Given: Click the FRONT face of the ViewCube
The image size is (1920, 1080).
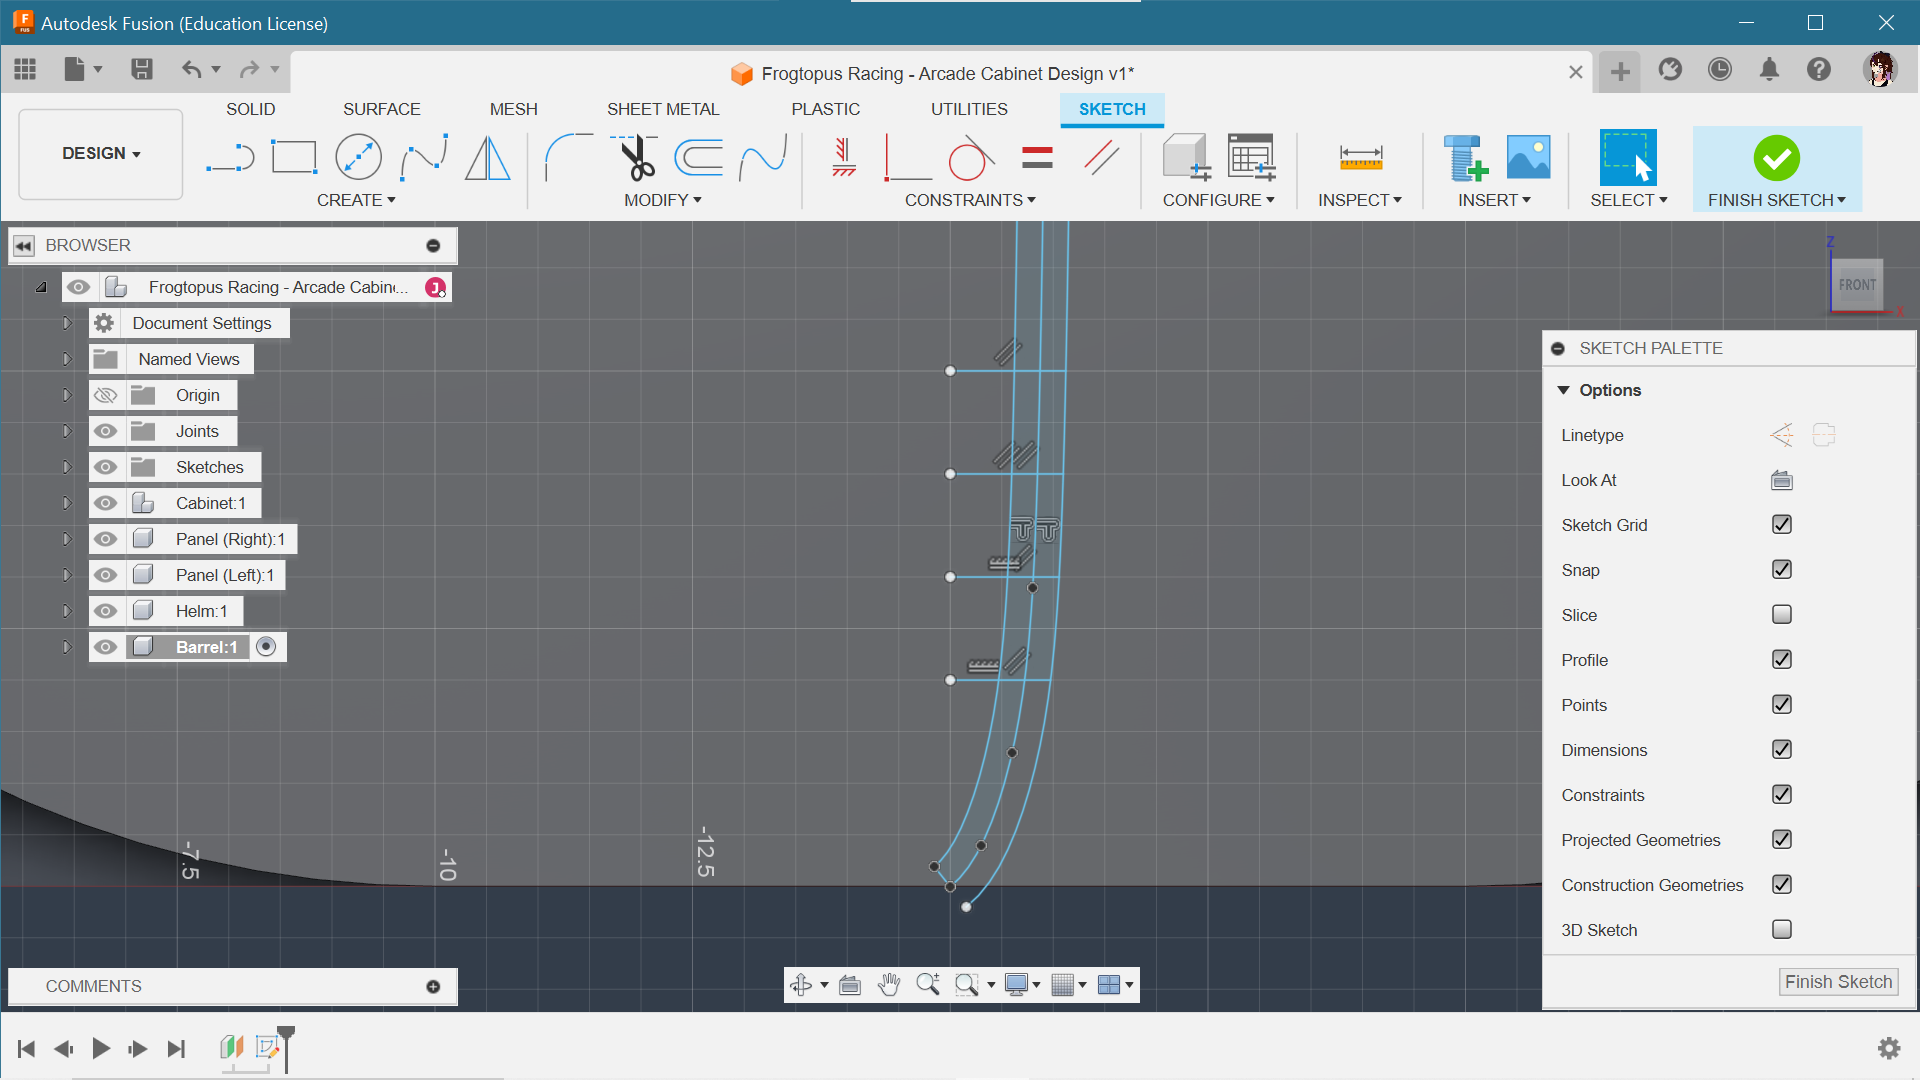Looking at the screenshot, I should (1857, 285).
